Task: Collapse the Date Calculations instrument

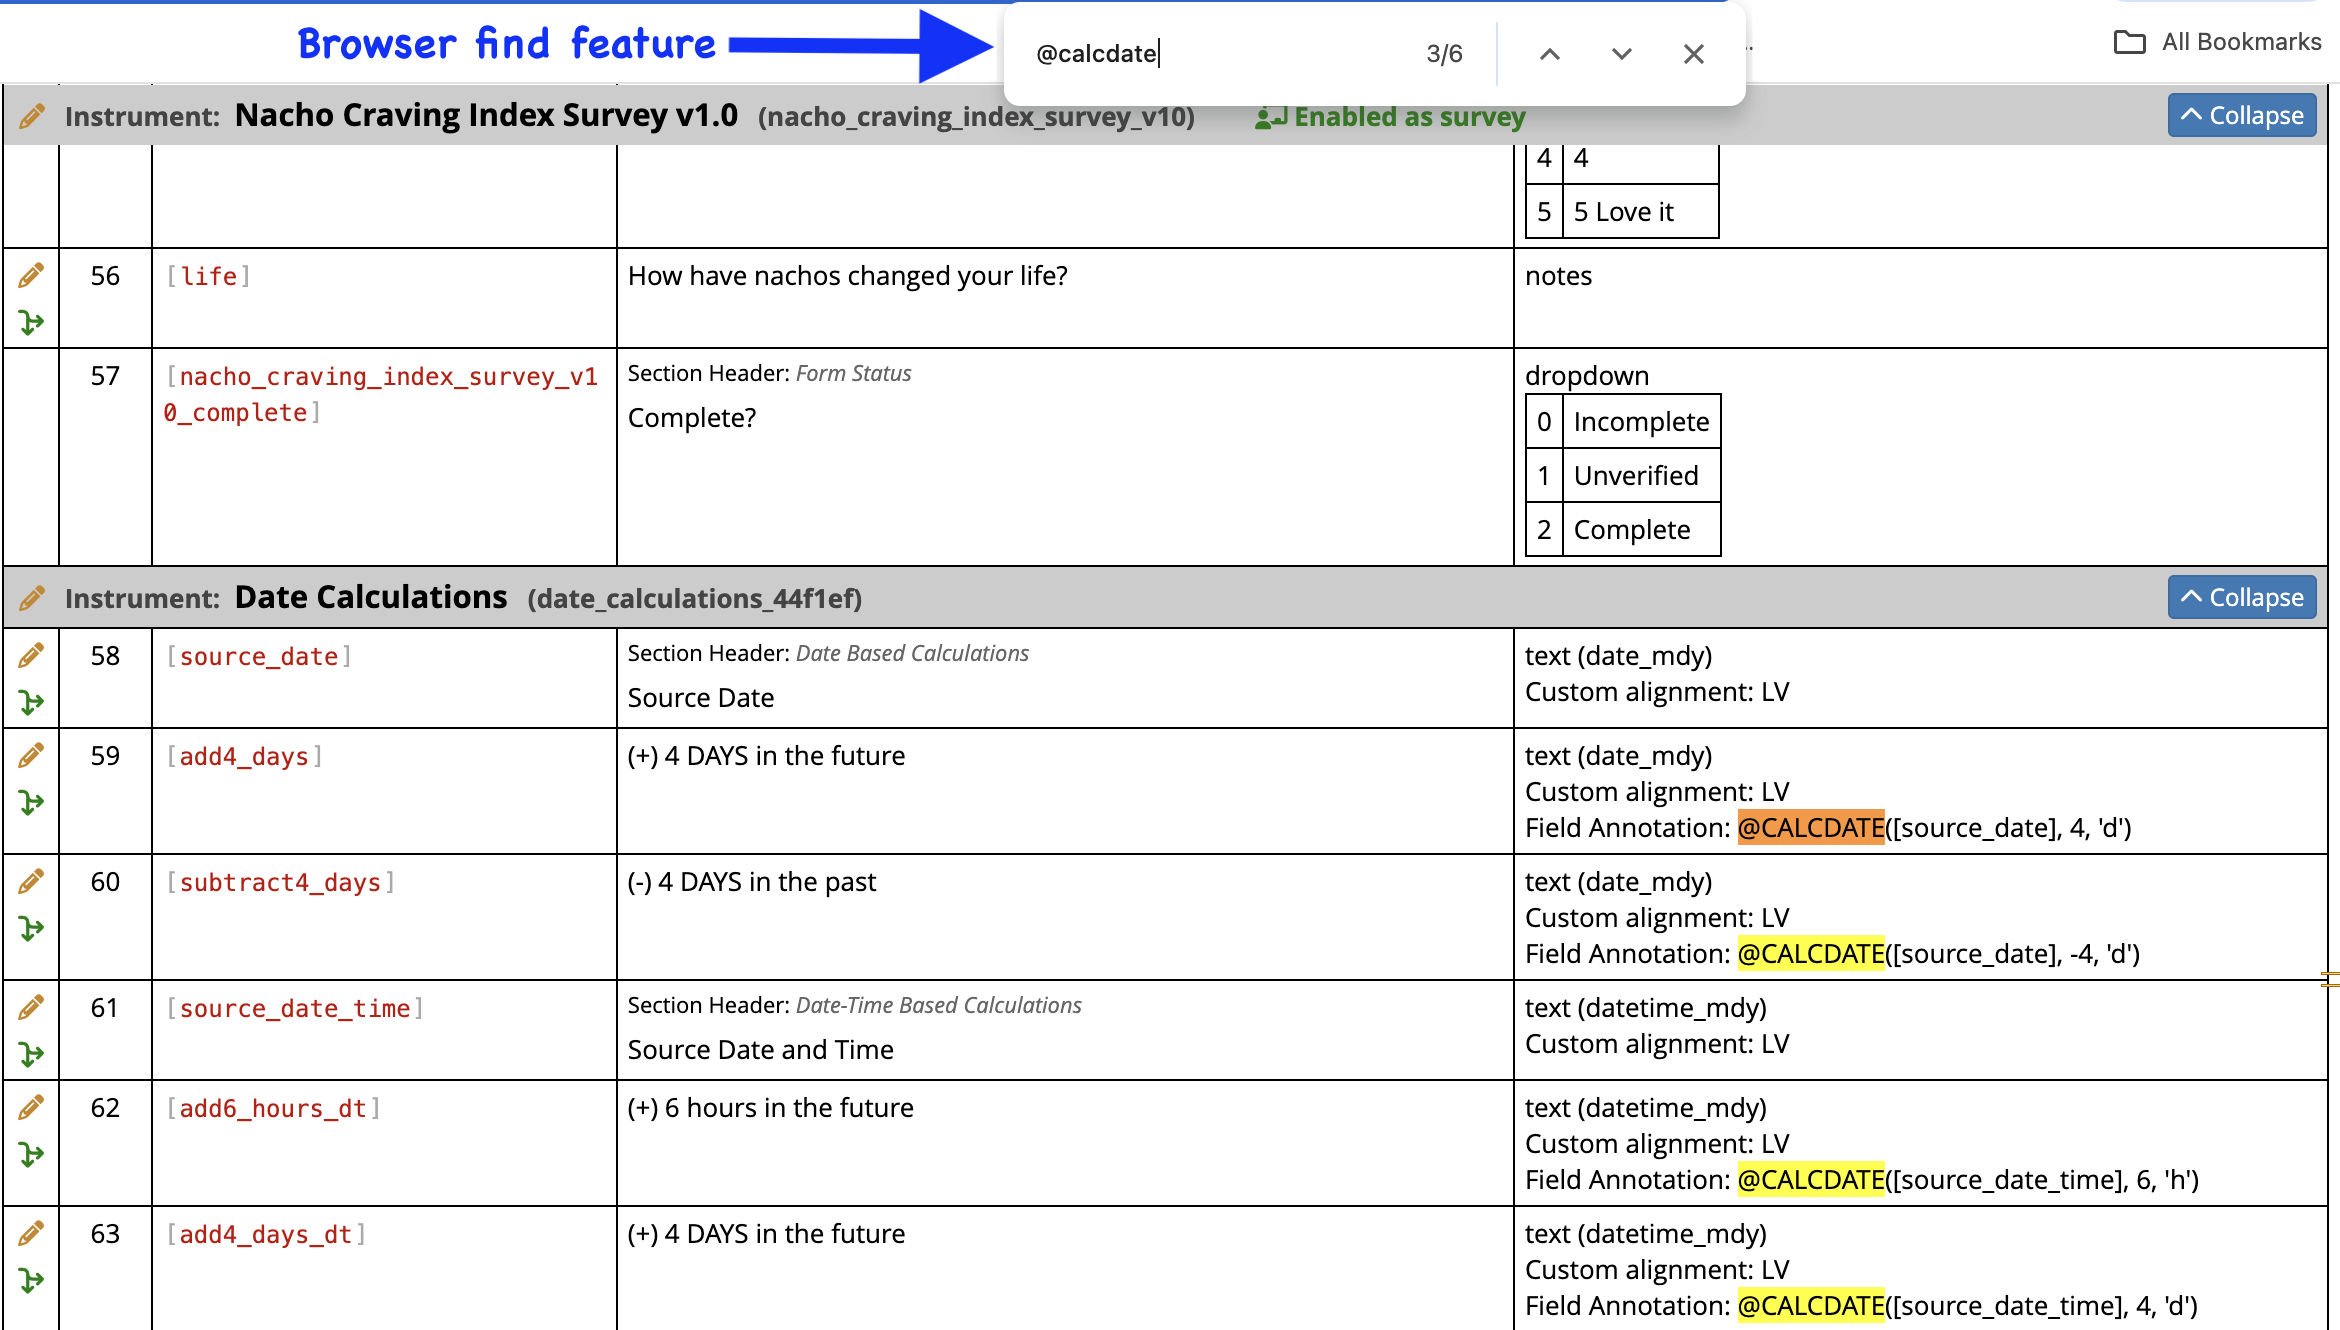Action: click(x=2242, y=598)
